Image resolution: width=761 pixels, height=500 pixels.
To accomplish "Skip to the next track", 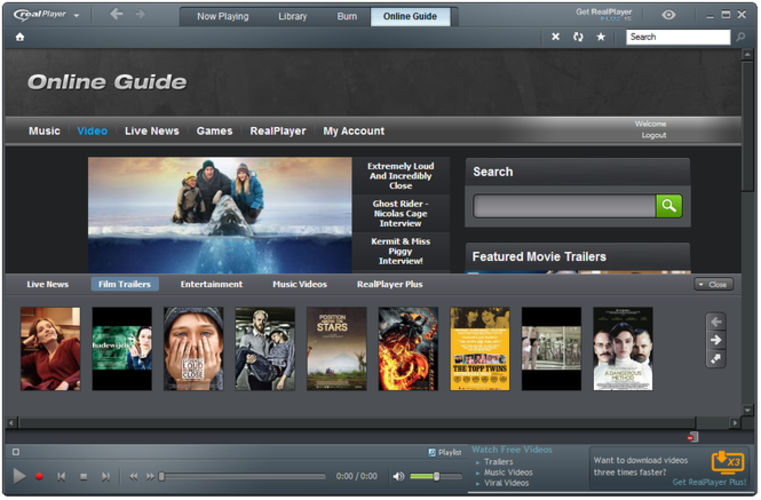I will pyautogui.click(x=105, y=478).
